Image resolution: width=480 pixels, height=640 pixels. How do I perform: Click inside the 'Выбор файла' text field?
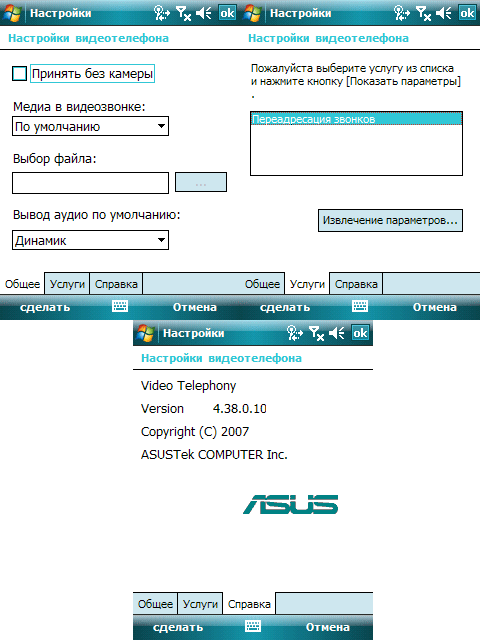90,183
